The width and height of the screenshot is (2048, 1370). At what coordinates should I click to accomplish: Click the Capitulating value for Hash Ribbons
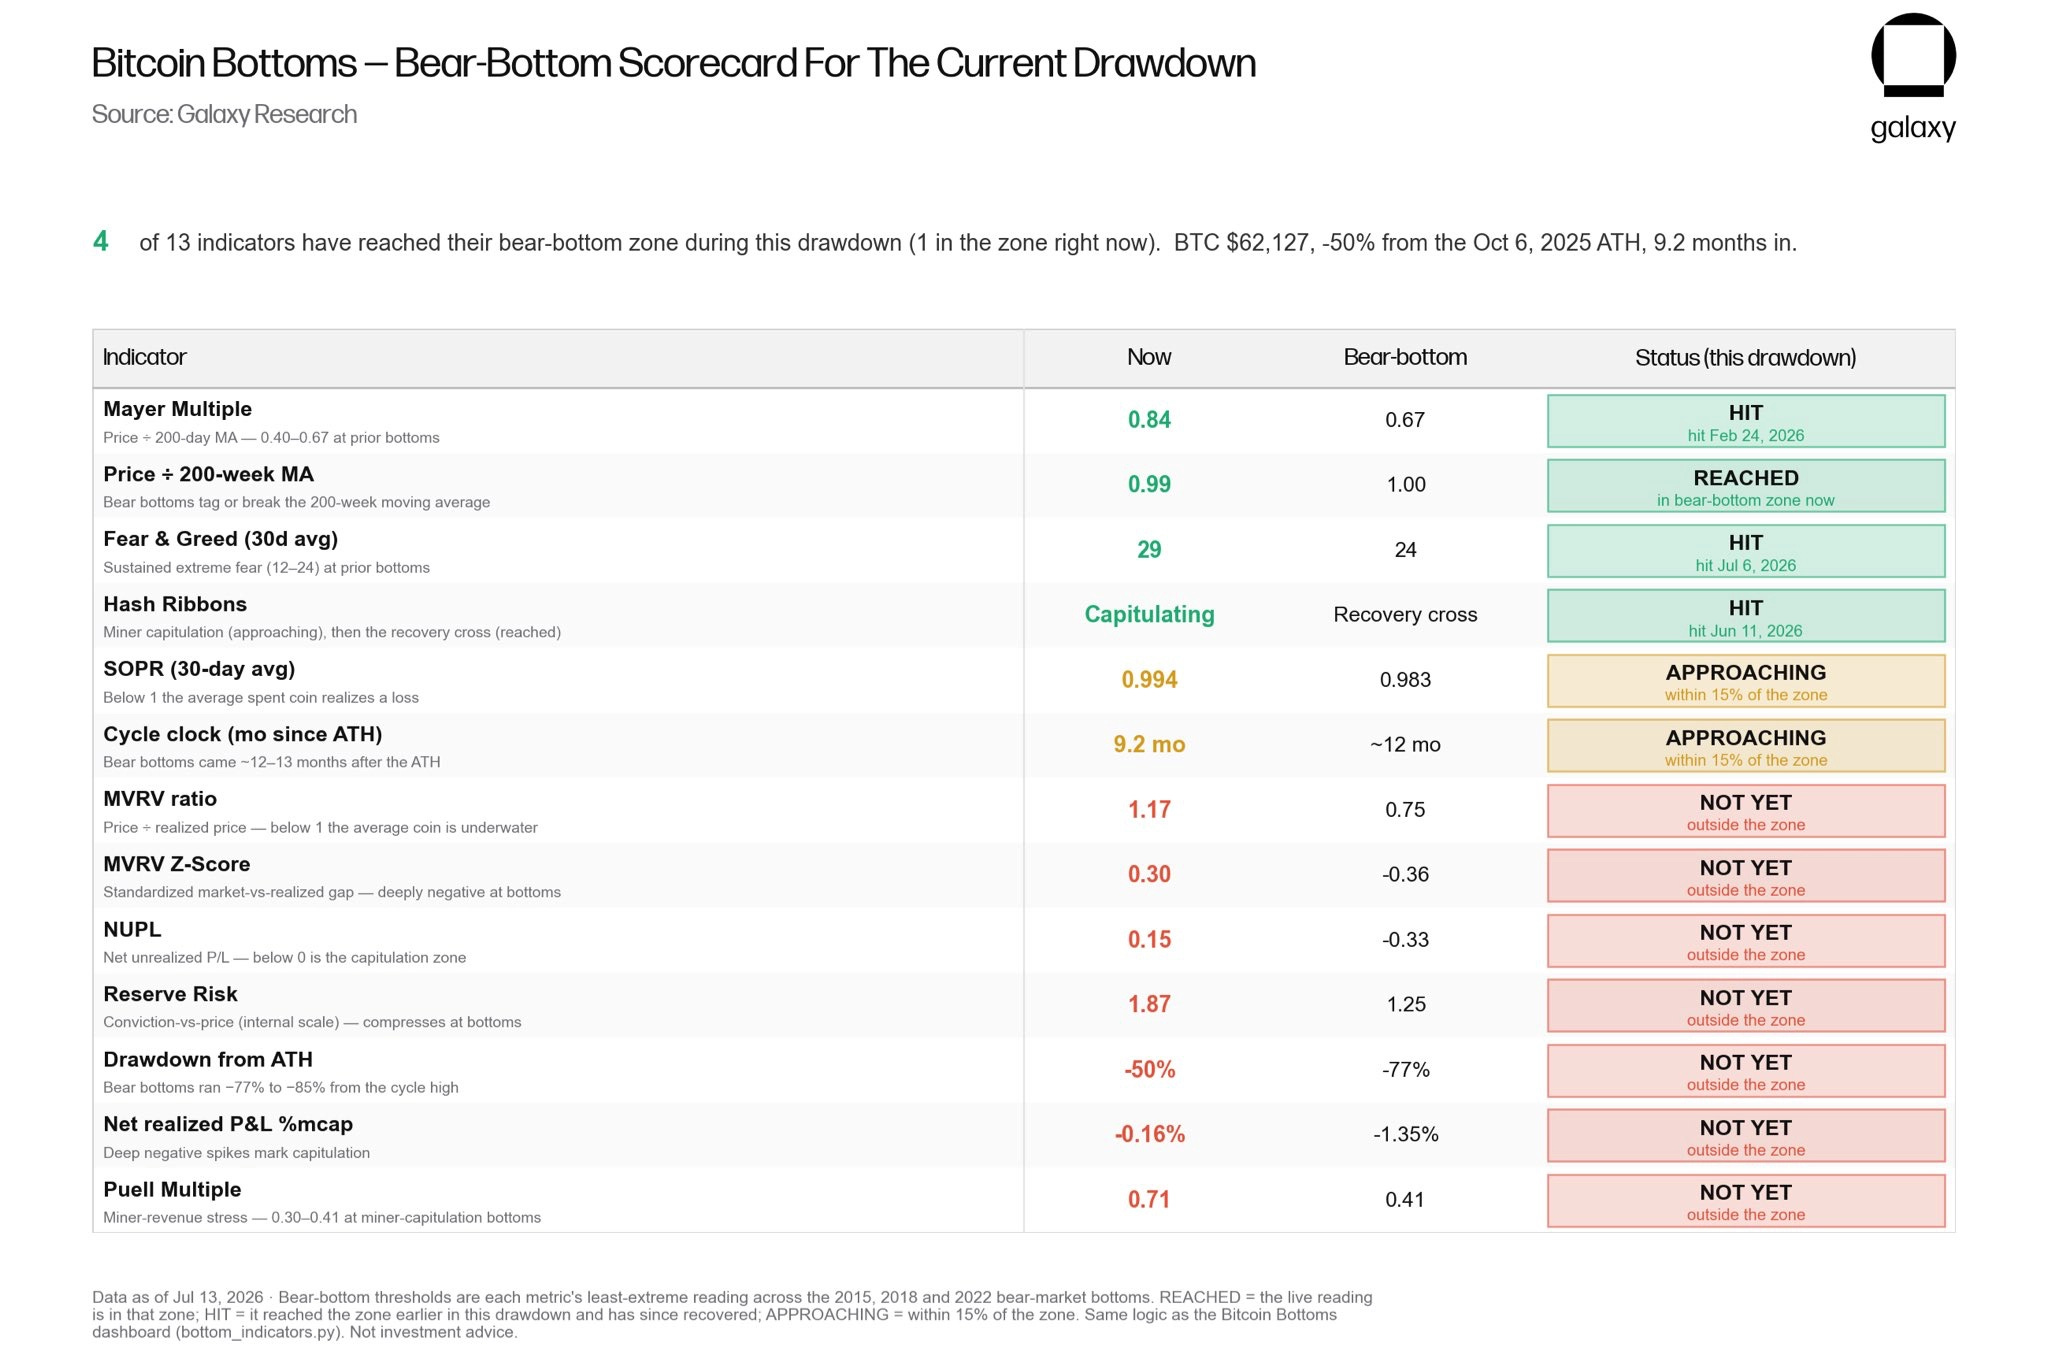(x=1149, y=614)
